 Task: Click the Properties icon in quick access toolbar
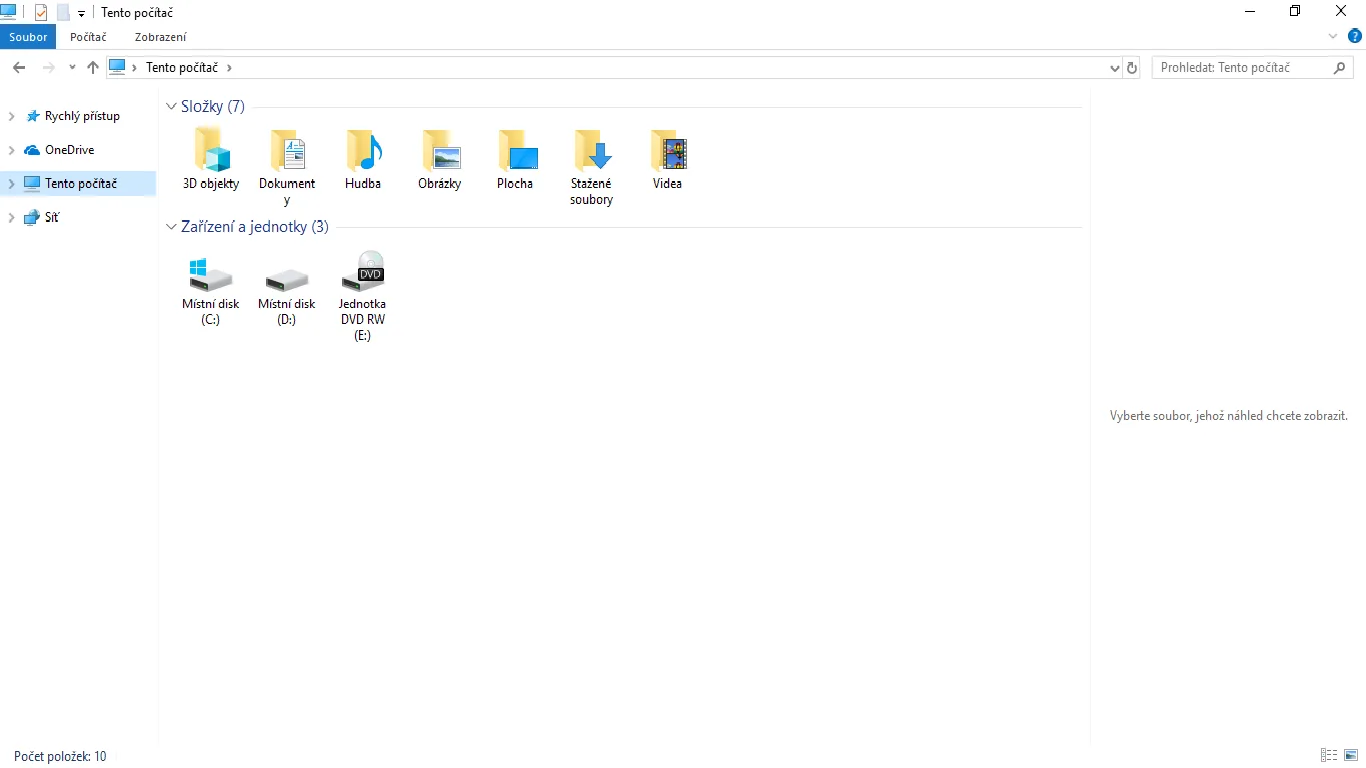coord(41,12)
